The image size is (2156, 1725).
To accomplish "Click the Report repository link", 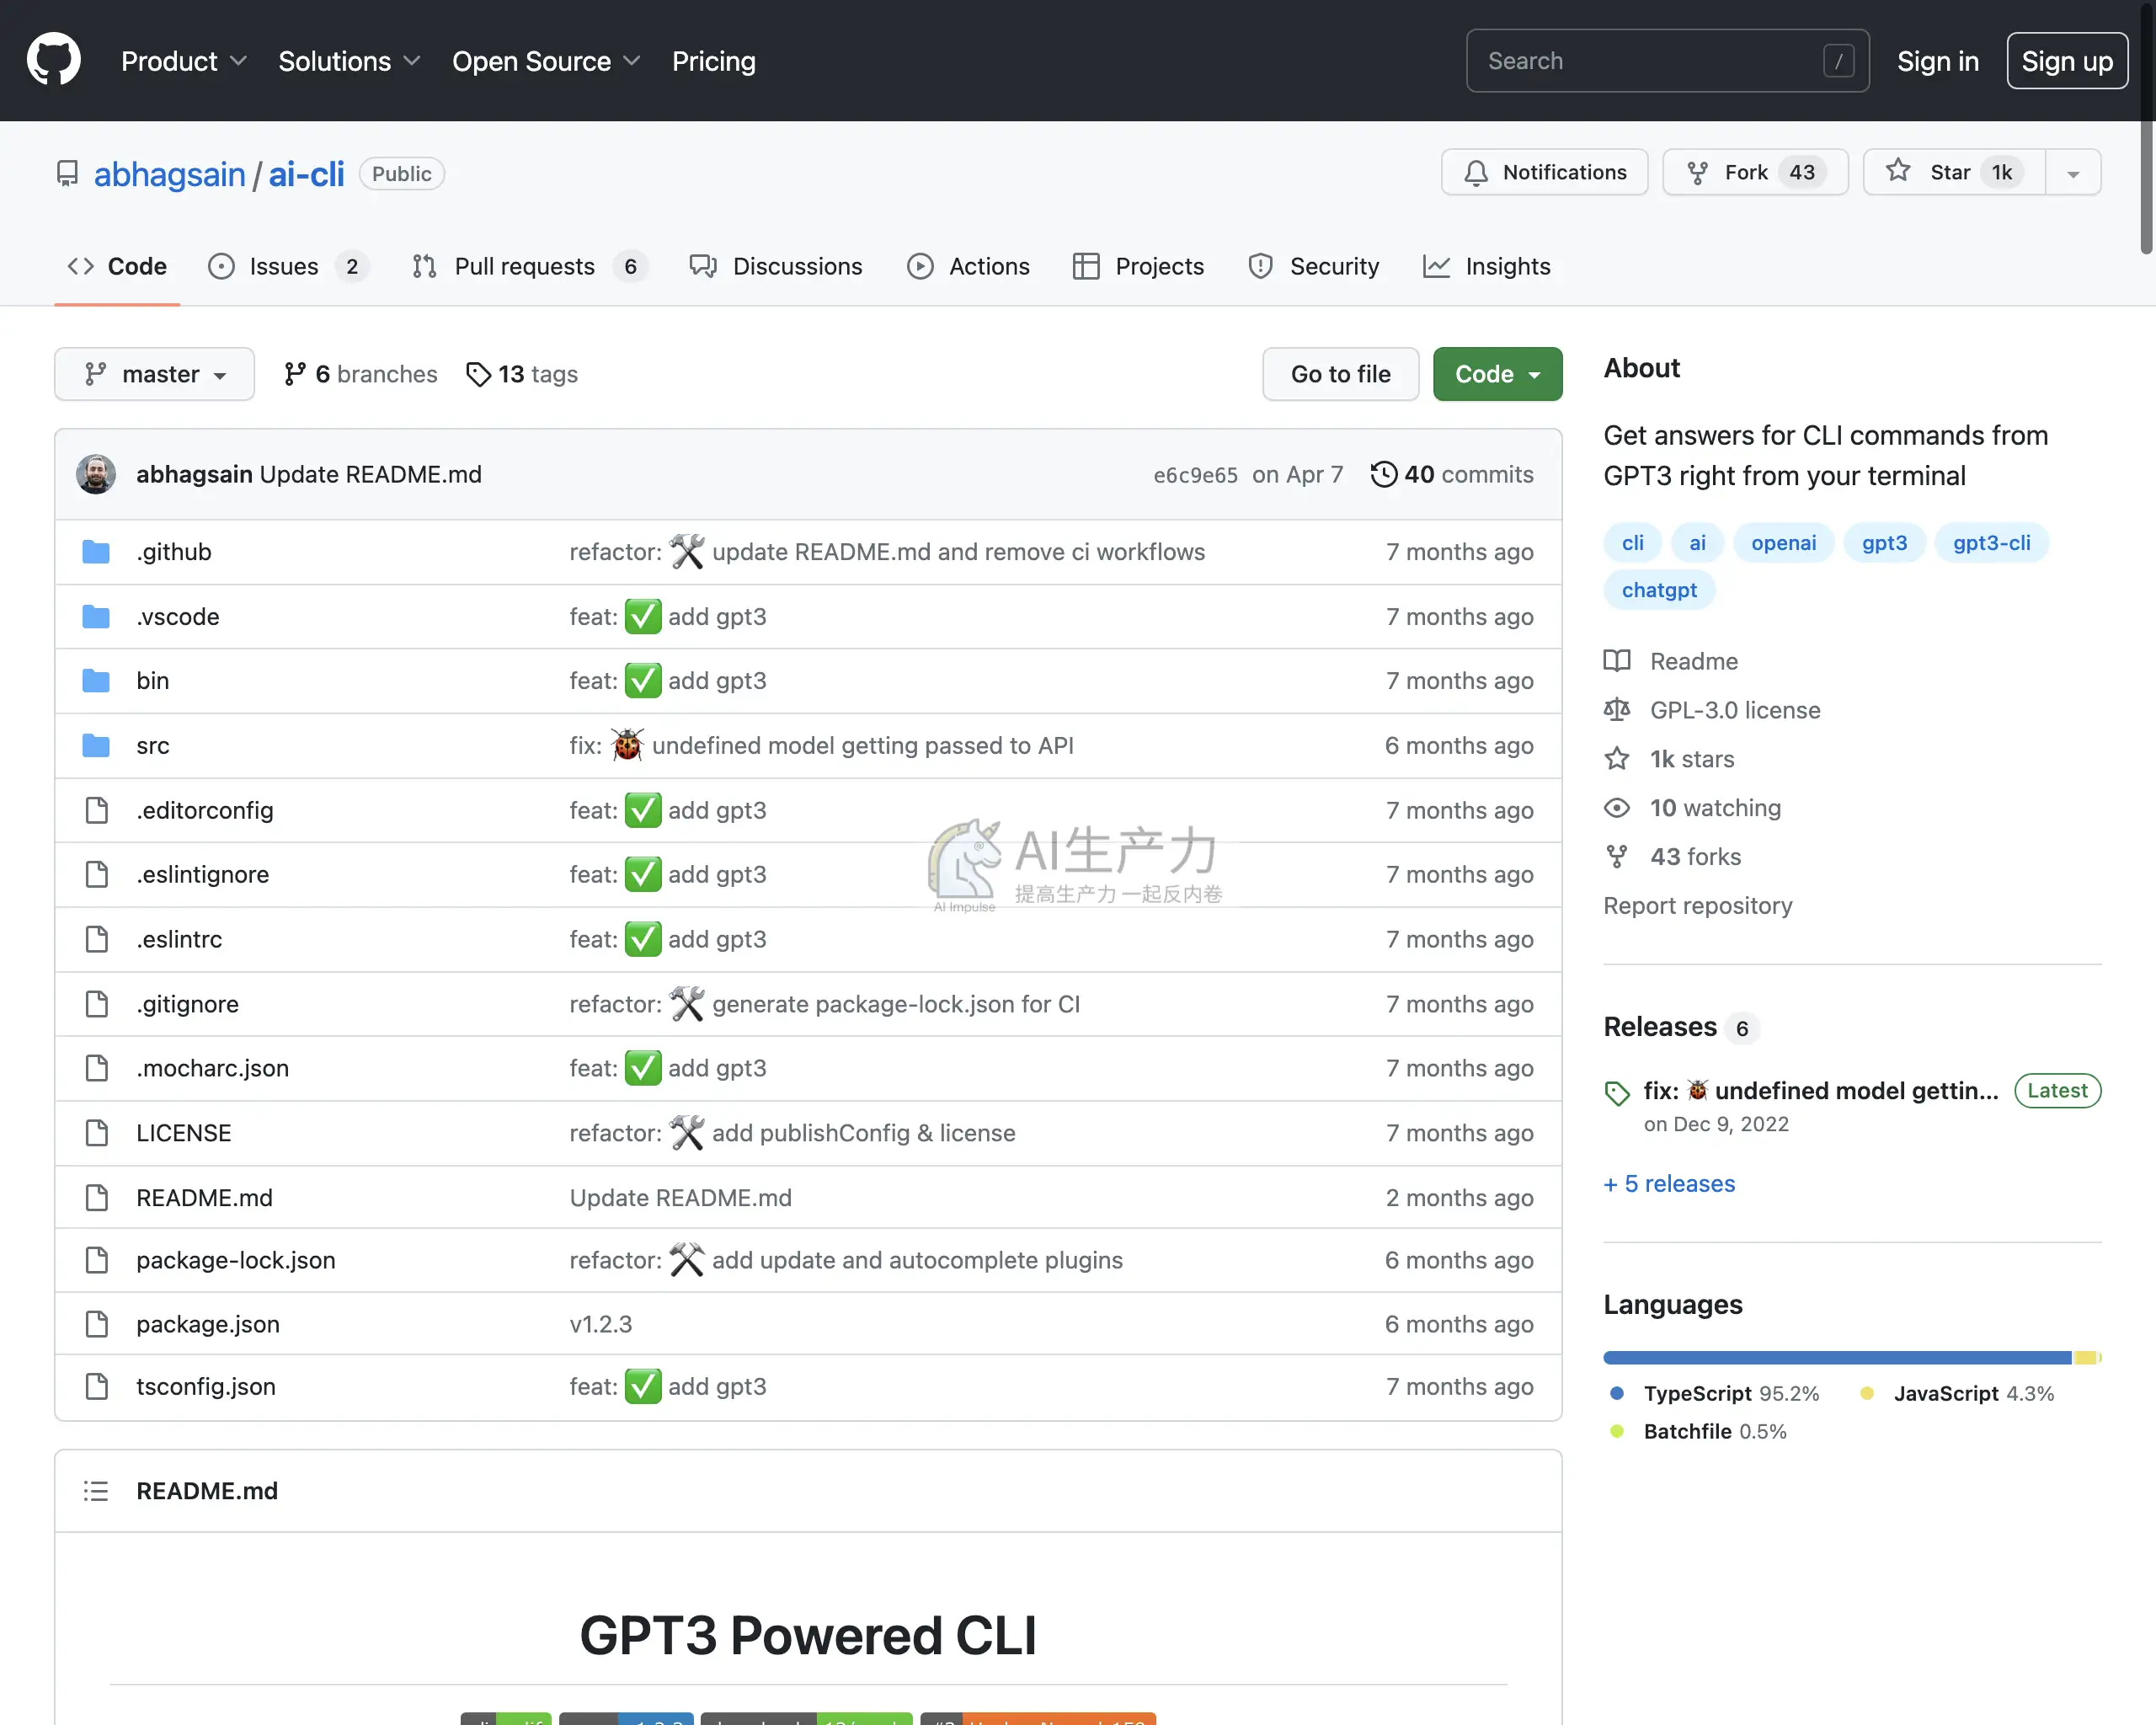I will tap(1698, 906).
